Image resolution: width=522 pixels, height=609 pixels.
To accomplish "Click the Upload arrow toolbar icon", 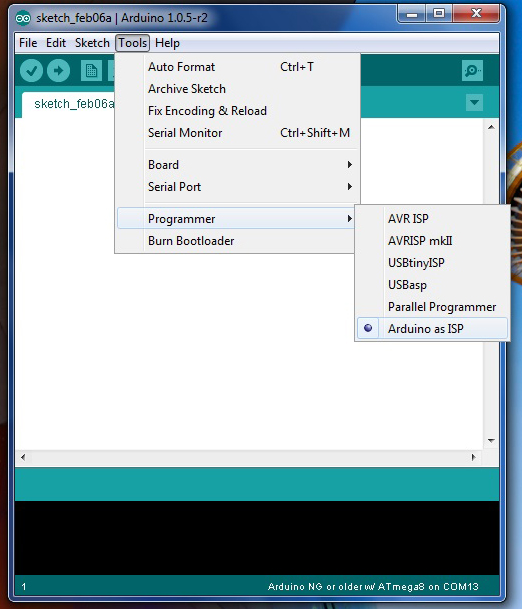I will (x=58, y=71).
